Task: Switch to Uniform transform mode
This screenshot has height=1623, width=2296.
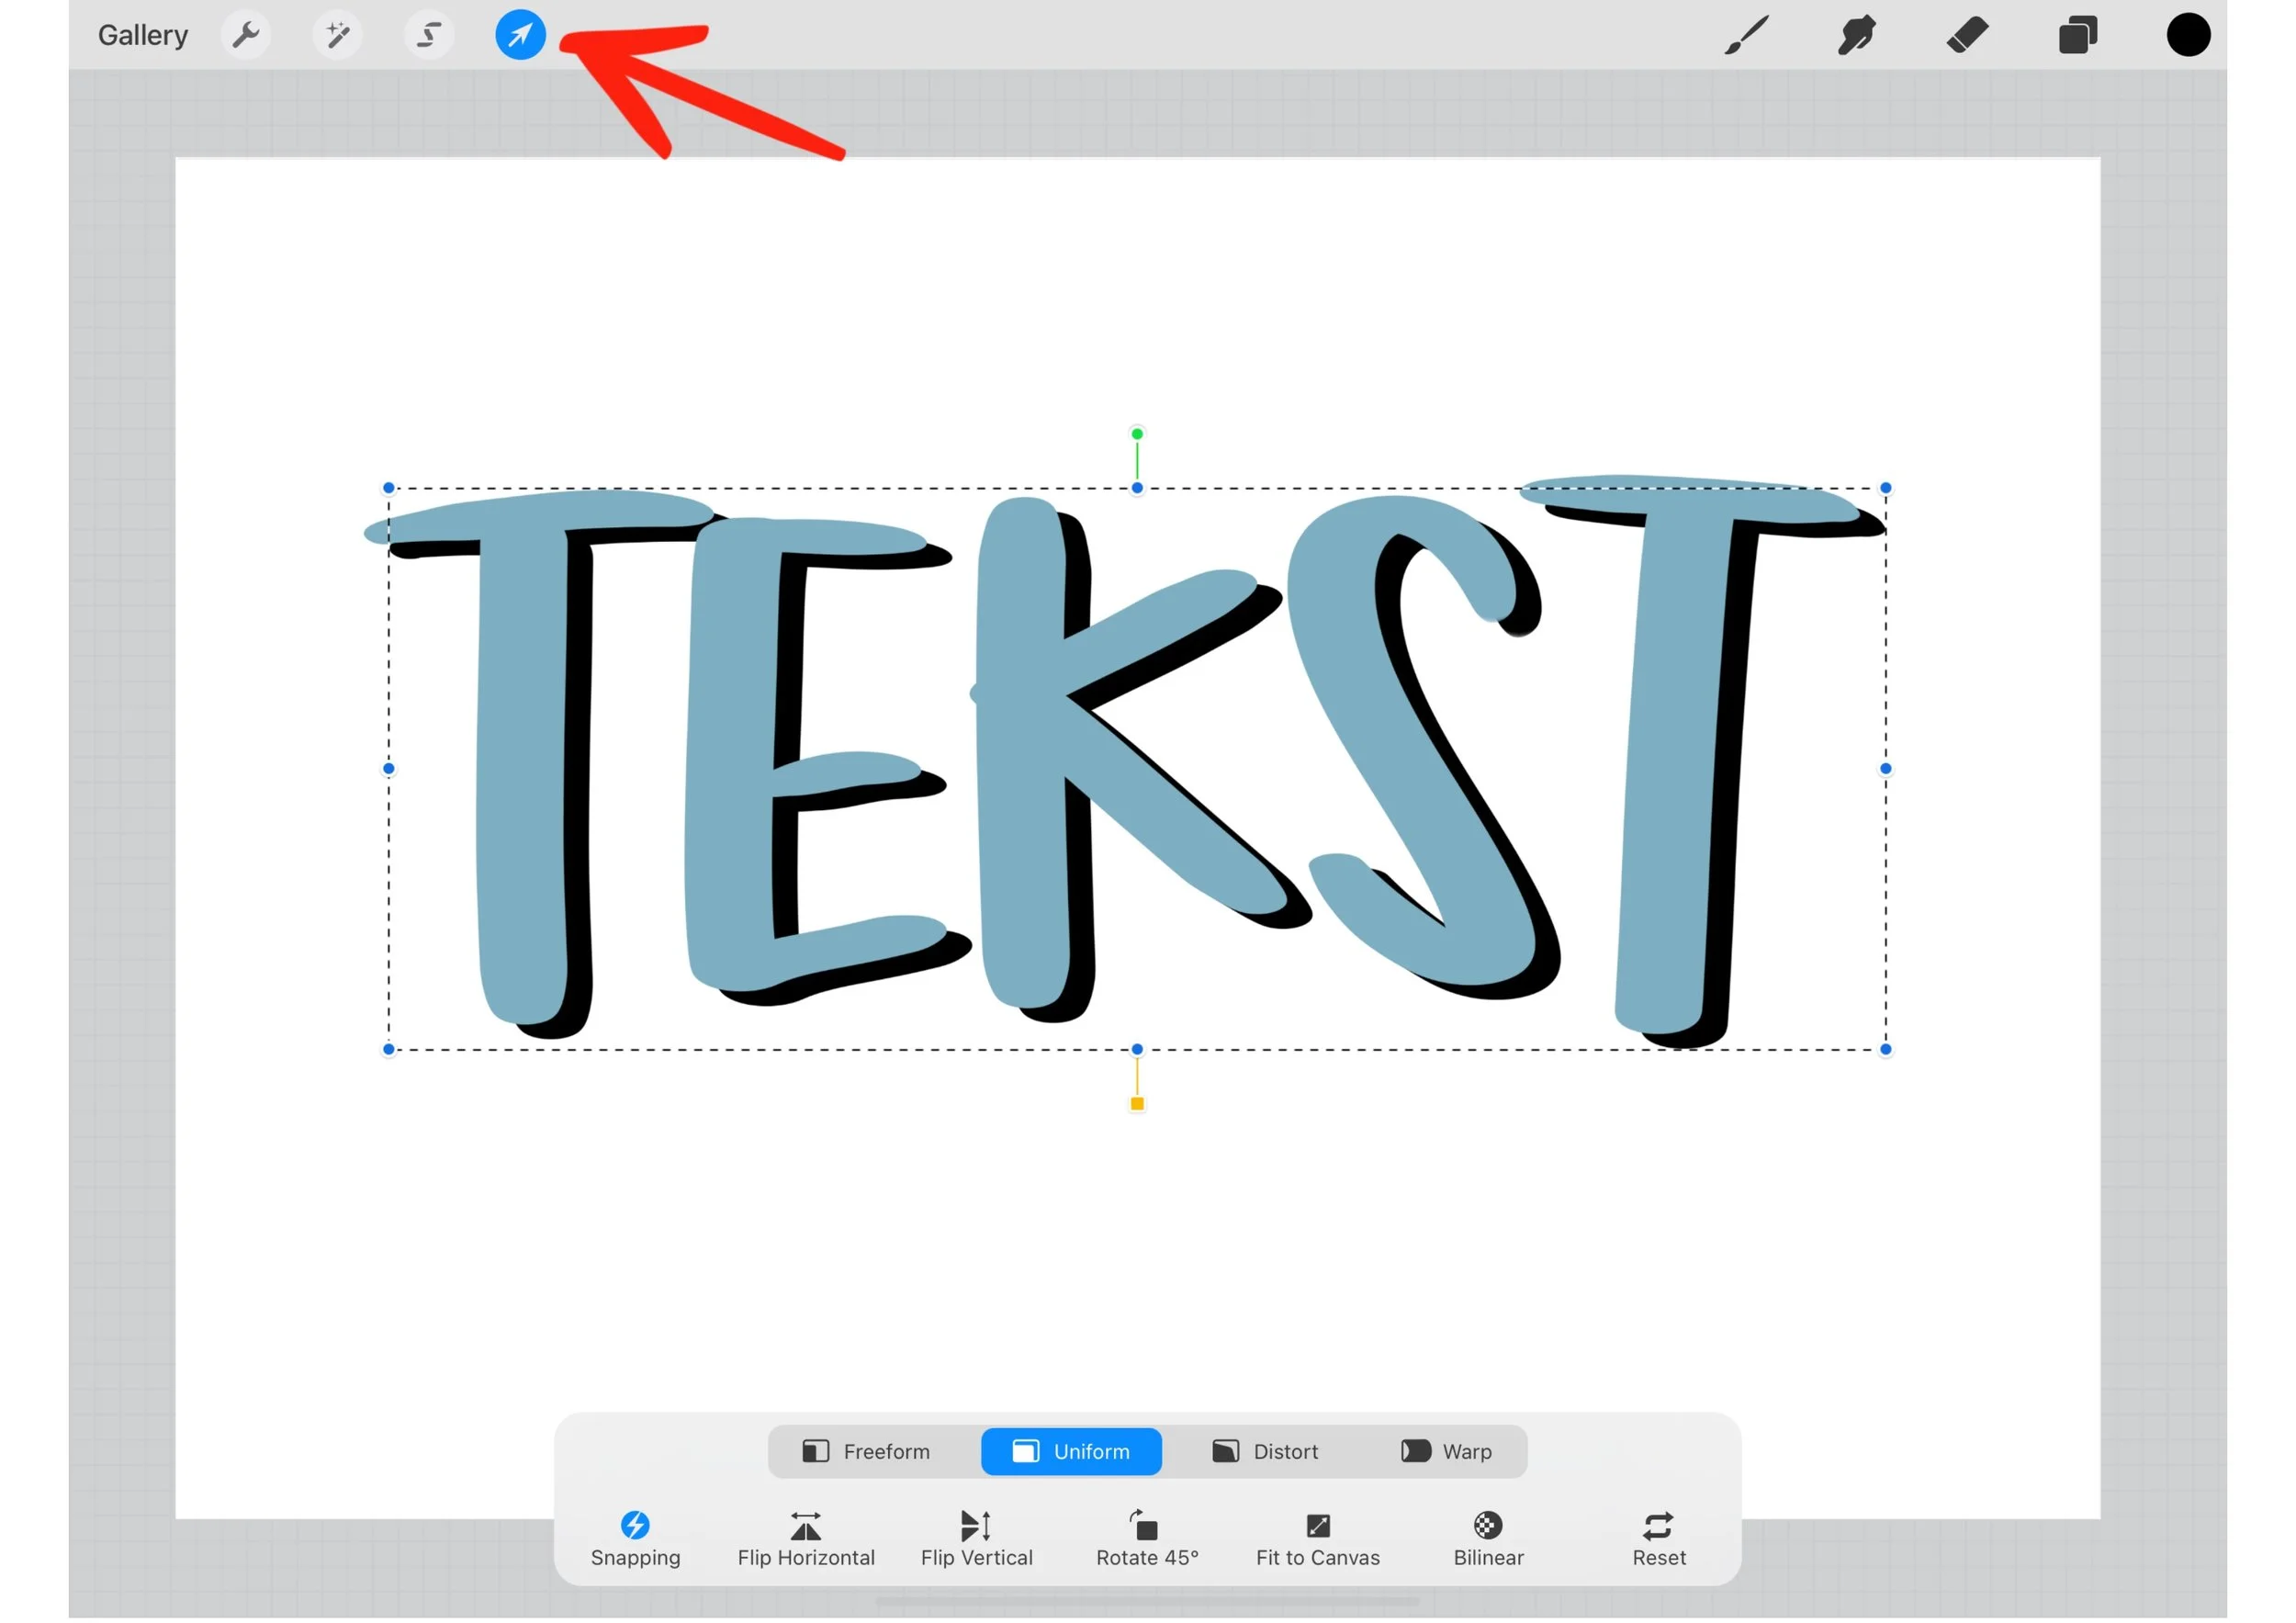Action: click(1071, 1452)
